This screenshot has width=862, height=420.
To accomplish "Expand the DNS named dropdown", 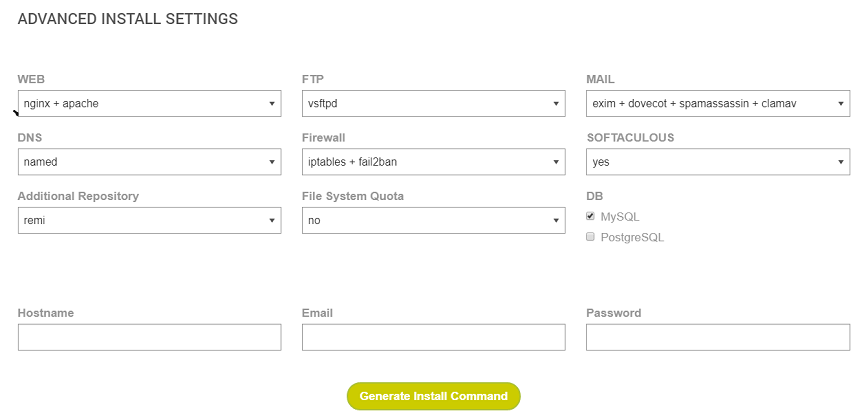I will pos(149,161).
